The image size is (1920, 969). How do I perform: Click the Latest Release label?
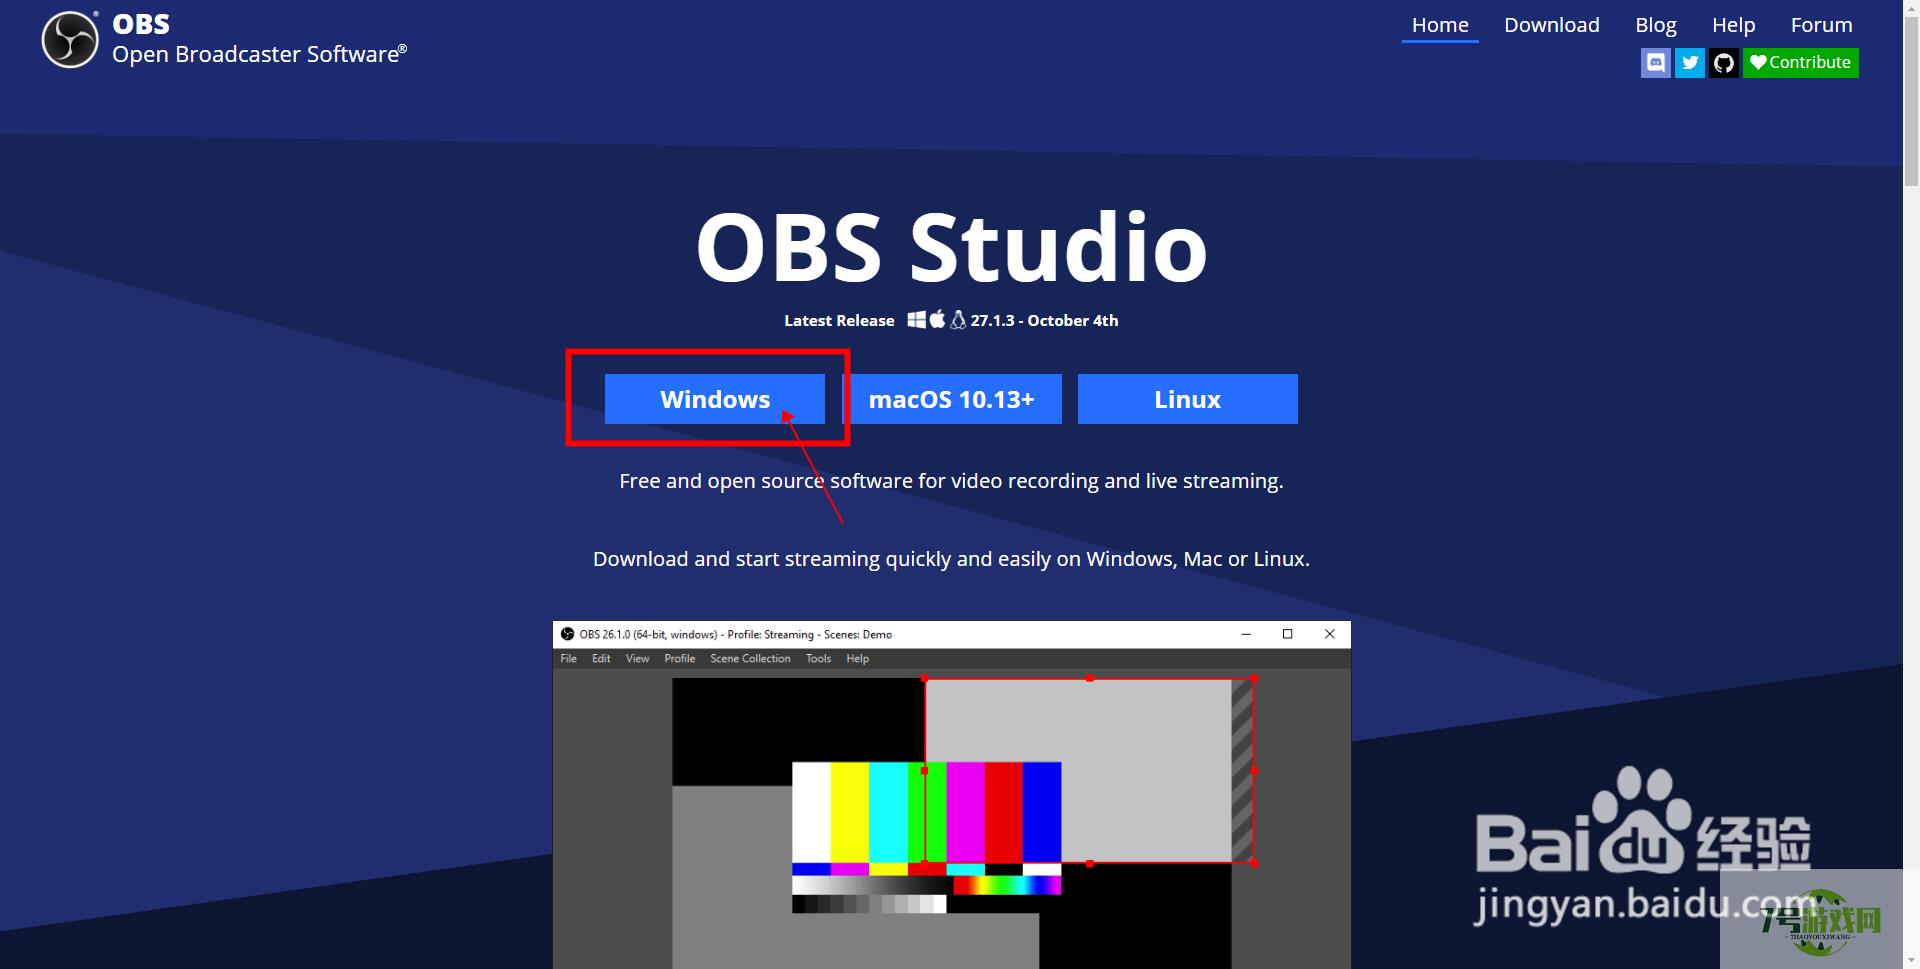coord(839,321)
